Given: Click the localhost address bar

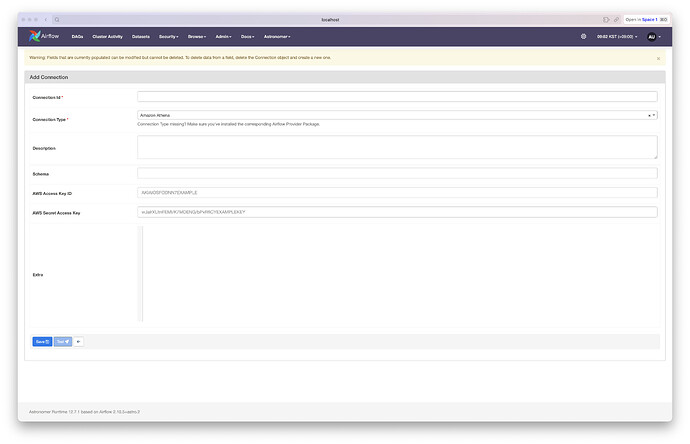Looking at the screenshot, I should (x=330, y=20).
